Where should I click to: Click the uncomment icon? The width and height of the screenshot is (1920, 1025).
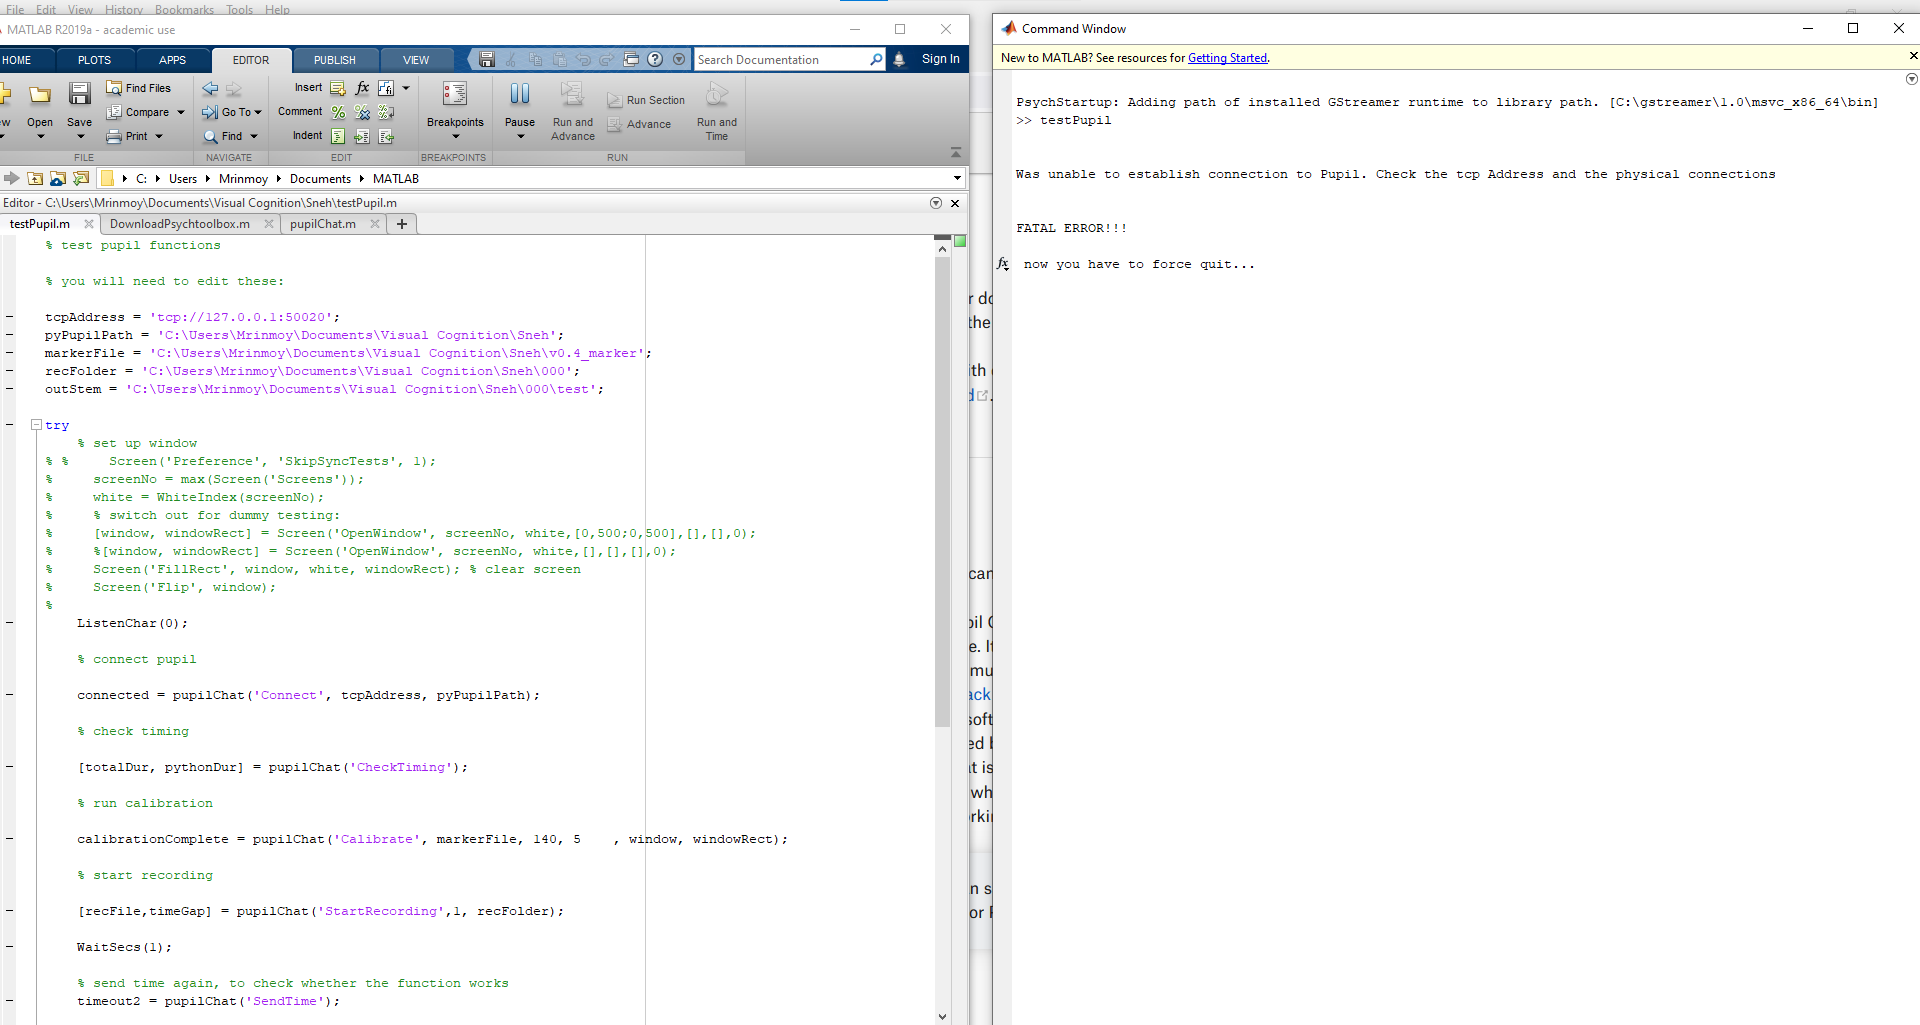362,112
